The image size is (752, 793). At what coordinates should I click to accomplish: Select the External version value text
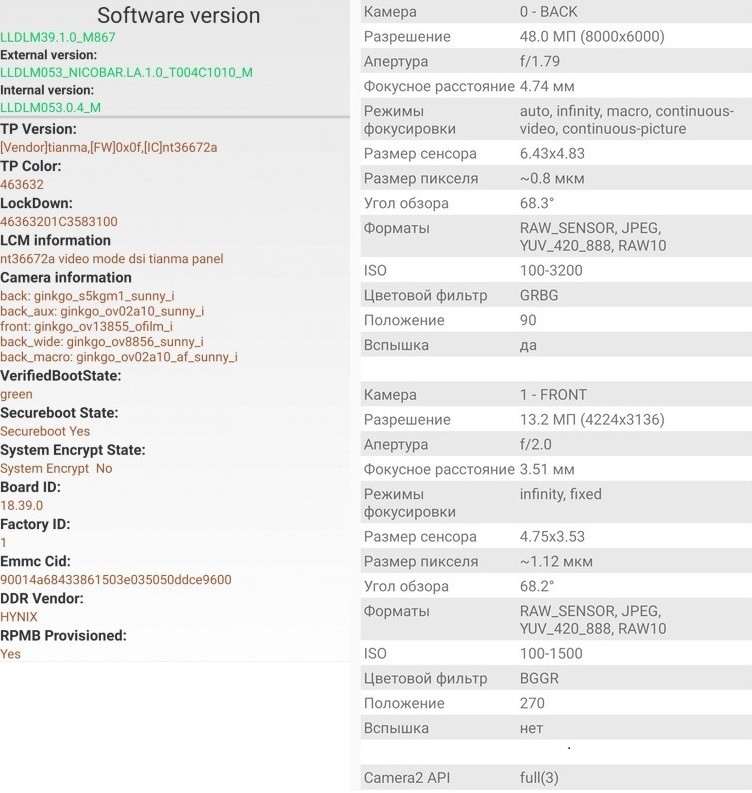pos(126,72)
